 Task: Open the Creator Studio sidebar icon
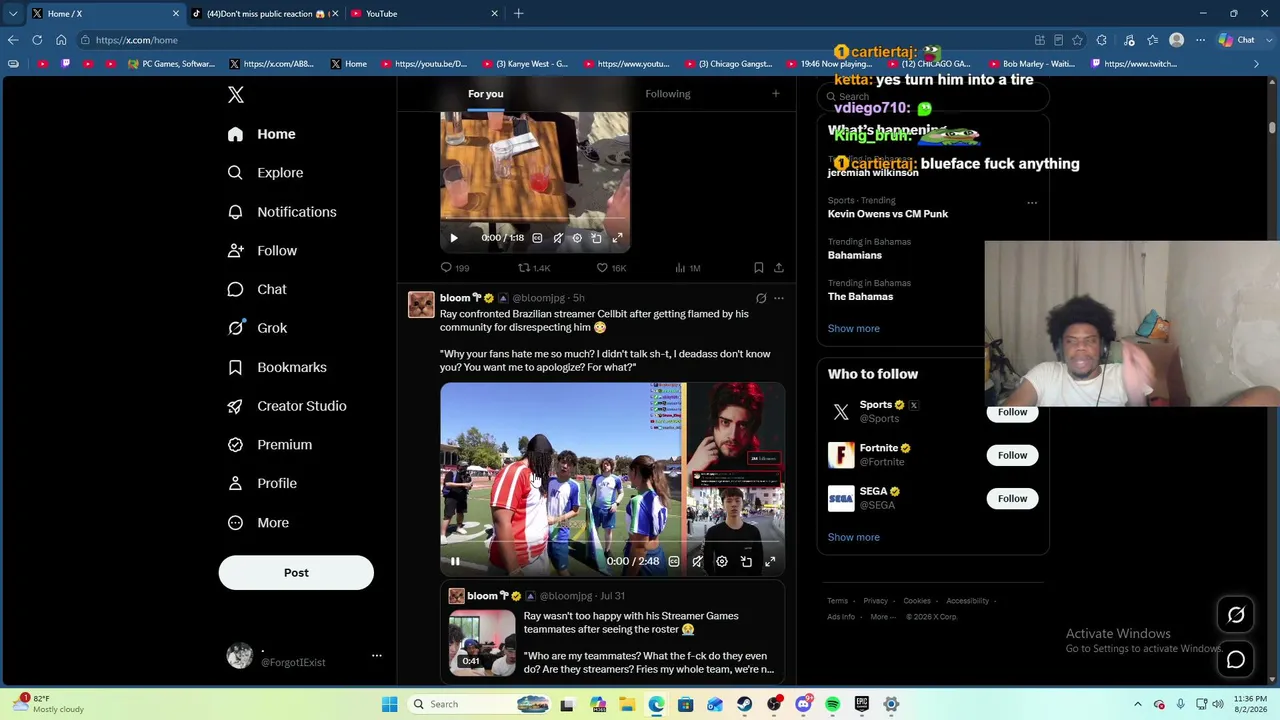coord(235,406)
